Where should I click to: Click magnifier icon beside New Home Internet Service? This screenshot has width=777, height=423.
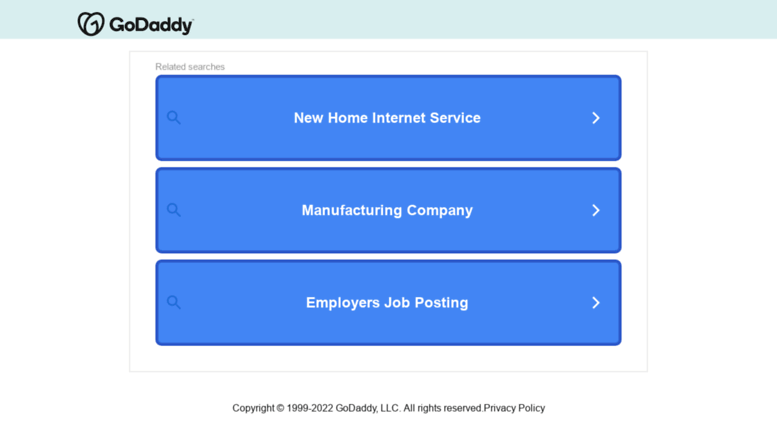[173, 117]
